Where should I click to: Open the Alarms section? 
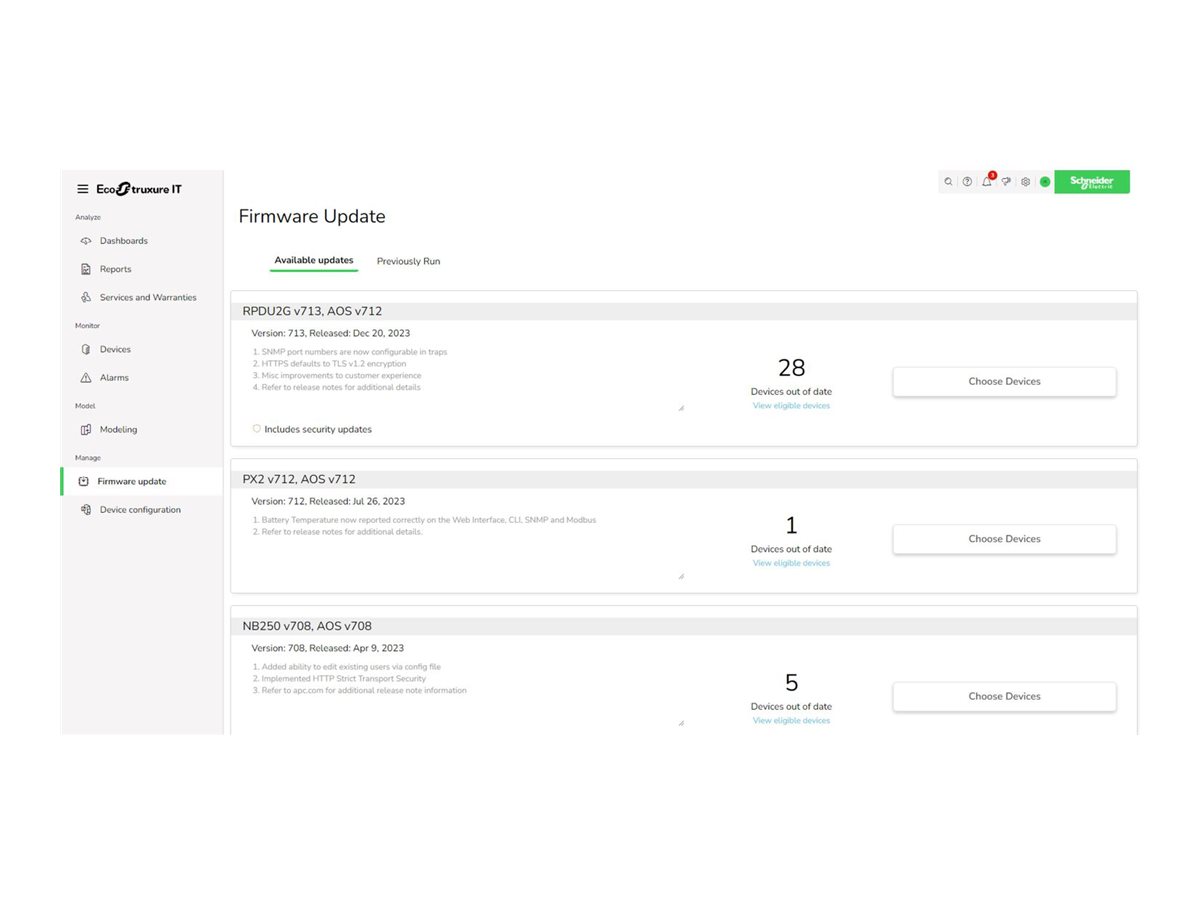coord(114,377)
